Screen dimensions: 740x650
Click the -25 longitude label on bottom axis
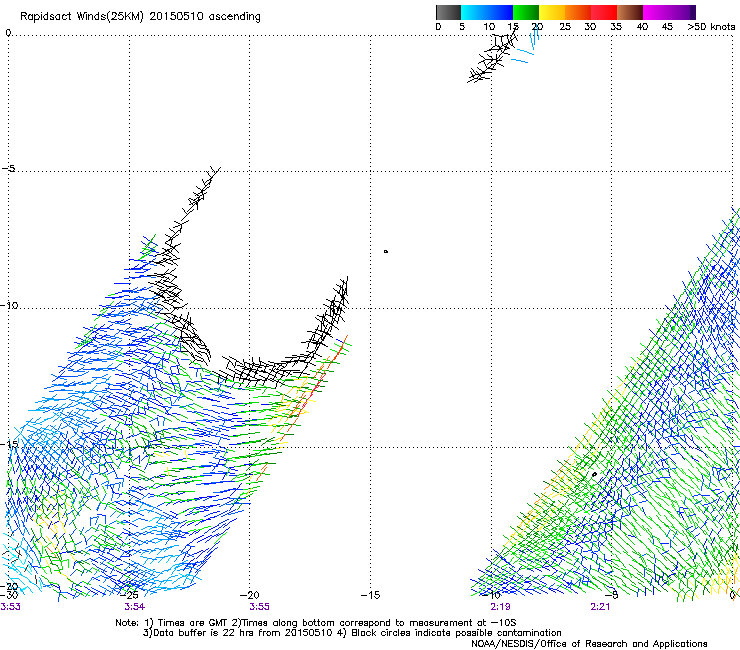click(x=129, y=595)
